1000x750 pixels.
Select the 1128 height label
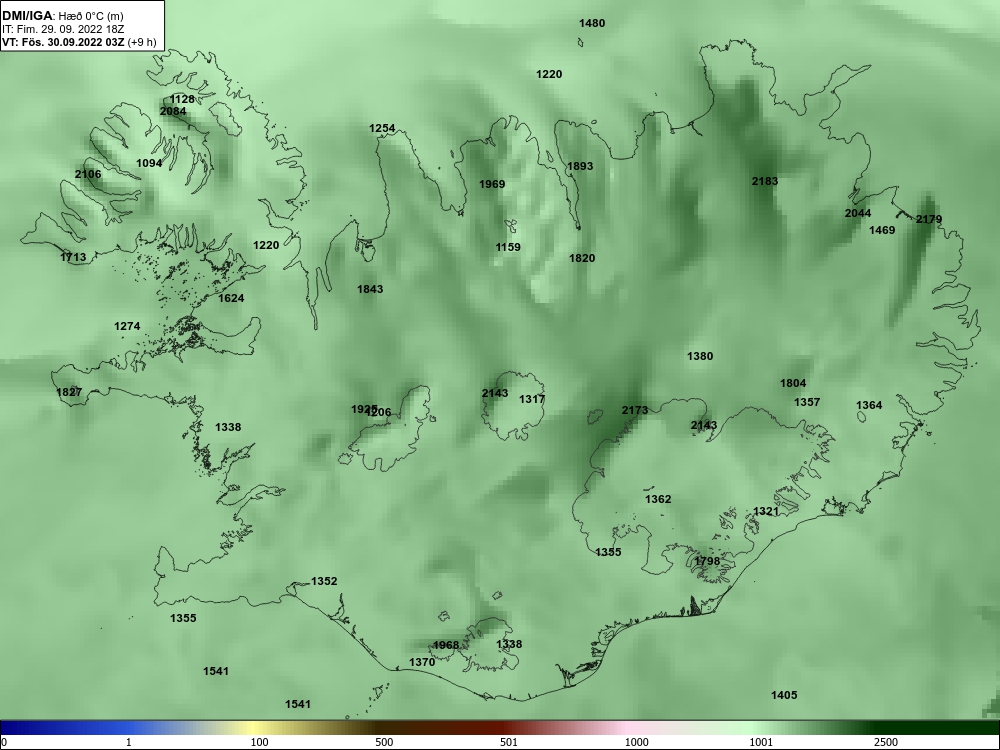(x=182, y=99)
